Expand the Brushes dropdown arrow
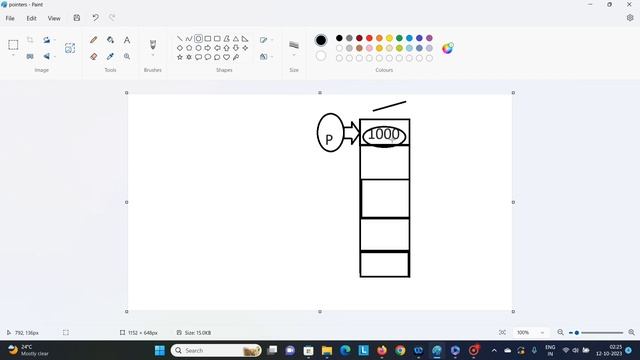640x360 pixels. [153, 55]
